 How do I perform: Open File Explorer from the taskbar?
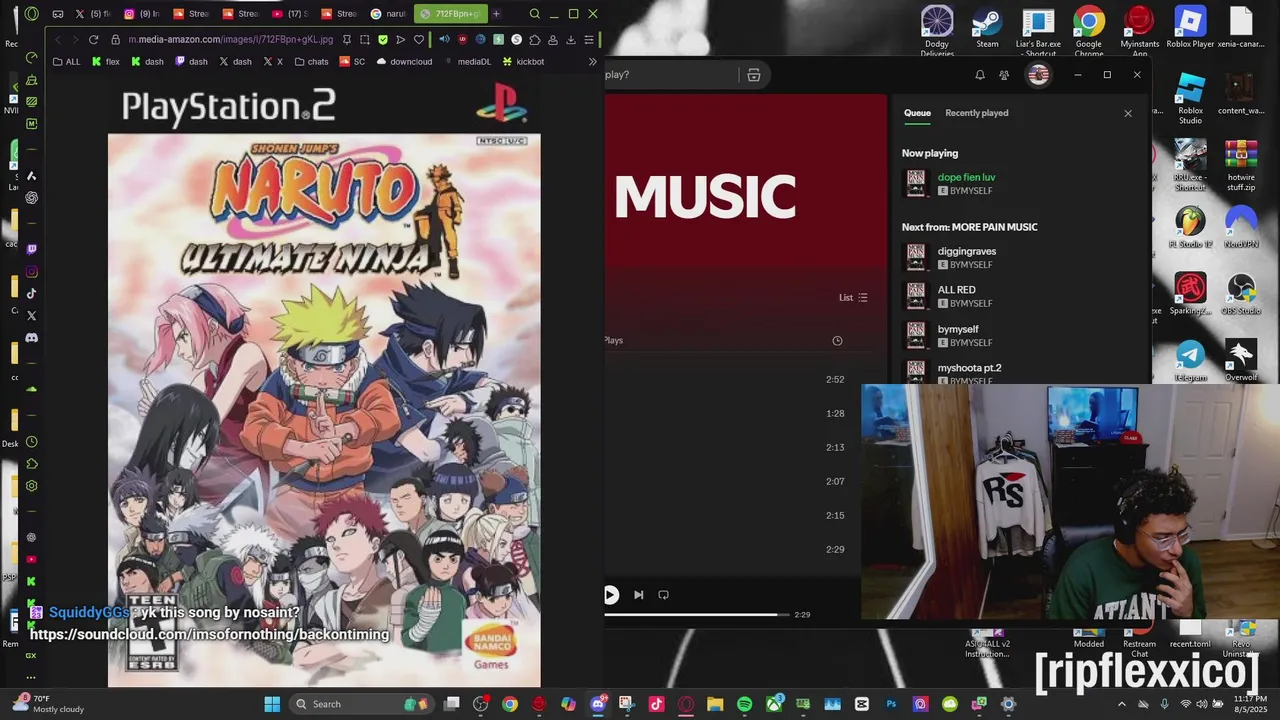click(x=715, y=704)
